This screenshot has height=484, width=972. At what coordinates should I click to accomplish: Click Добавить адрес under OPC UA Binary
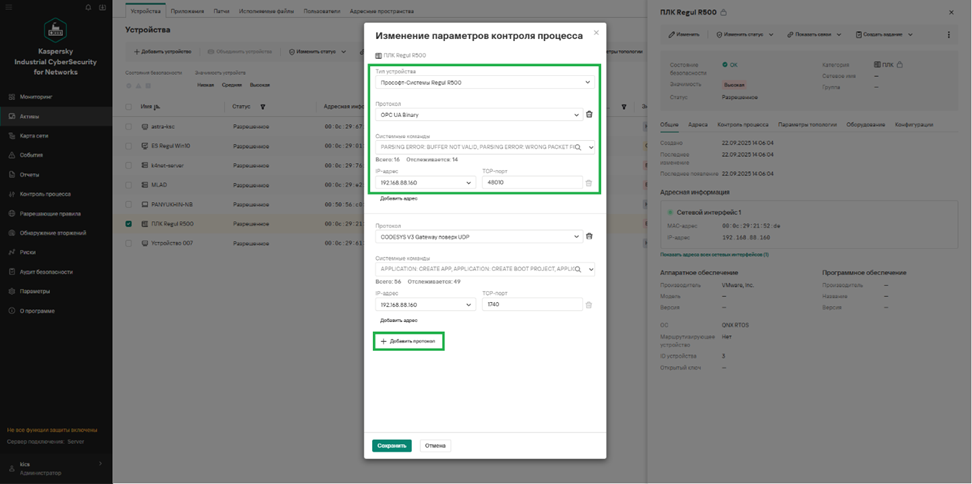point(399,198)
